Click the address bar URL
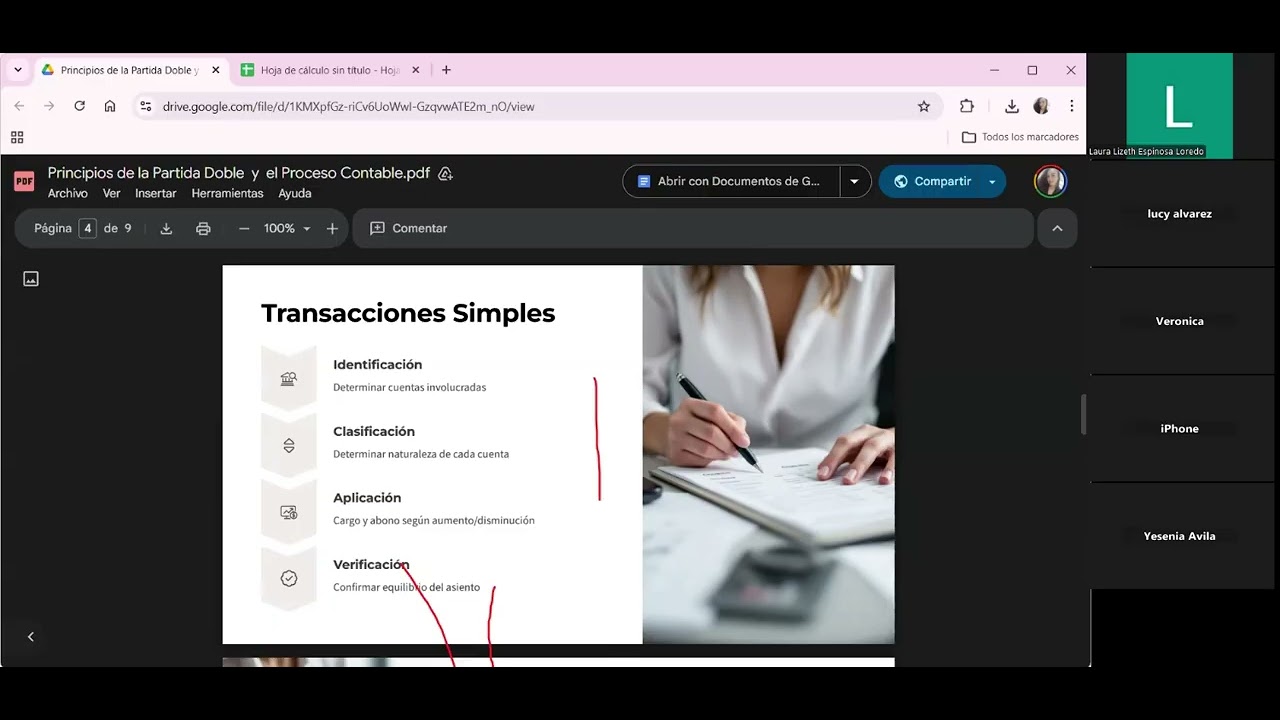Image resolution: width=1280 pixels, height=720 pixels. pyautogui.click(x=349, y=106)
